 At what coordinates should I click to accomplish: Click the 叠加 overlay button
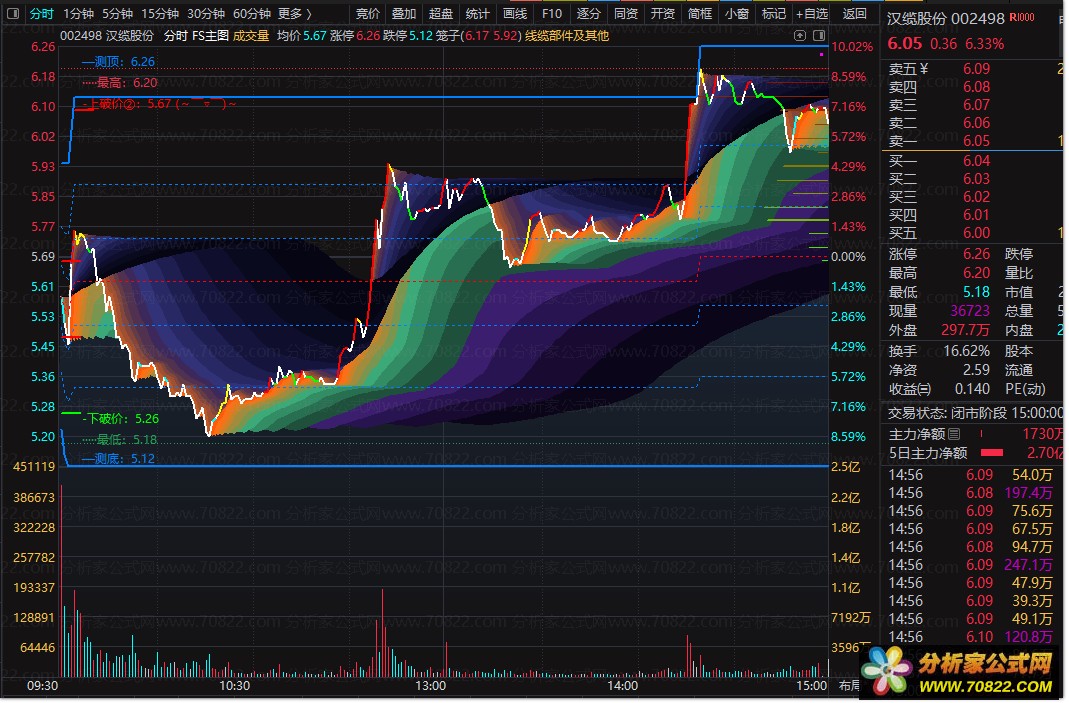404,14
